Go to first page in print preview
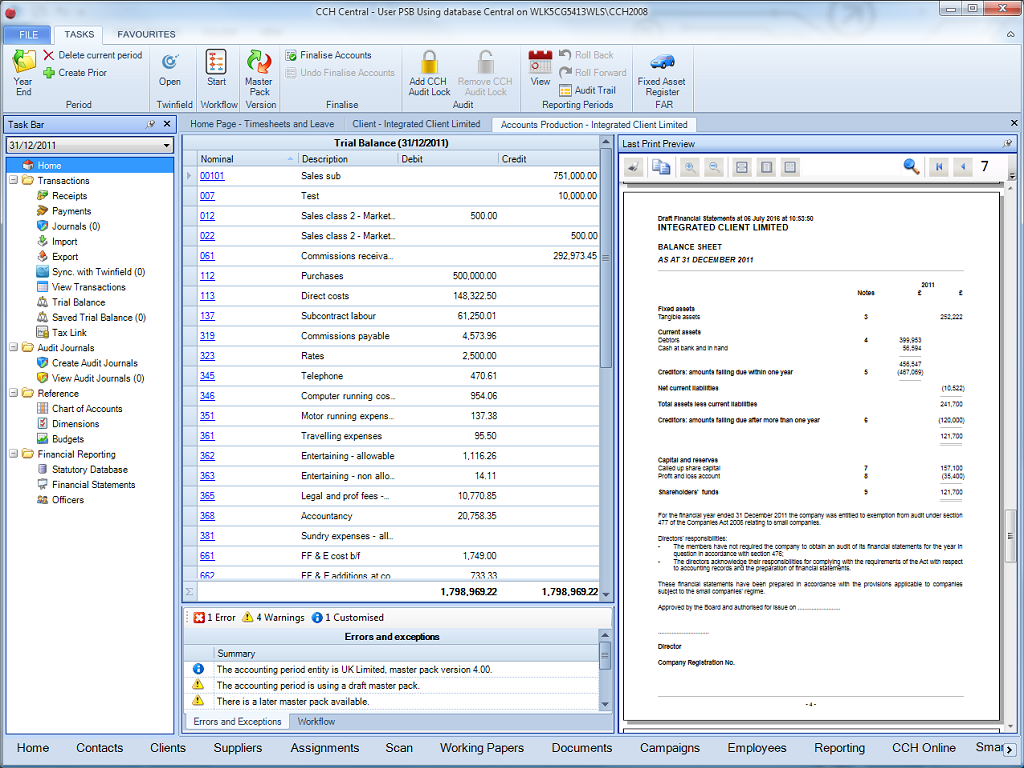The width and height of the screenshot is (1024, 768). (x=938, y=167)
